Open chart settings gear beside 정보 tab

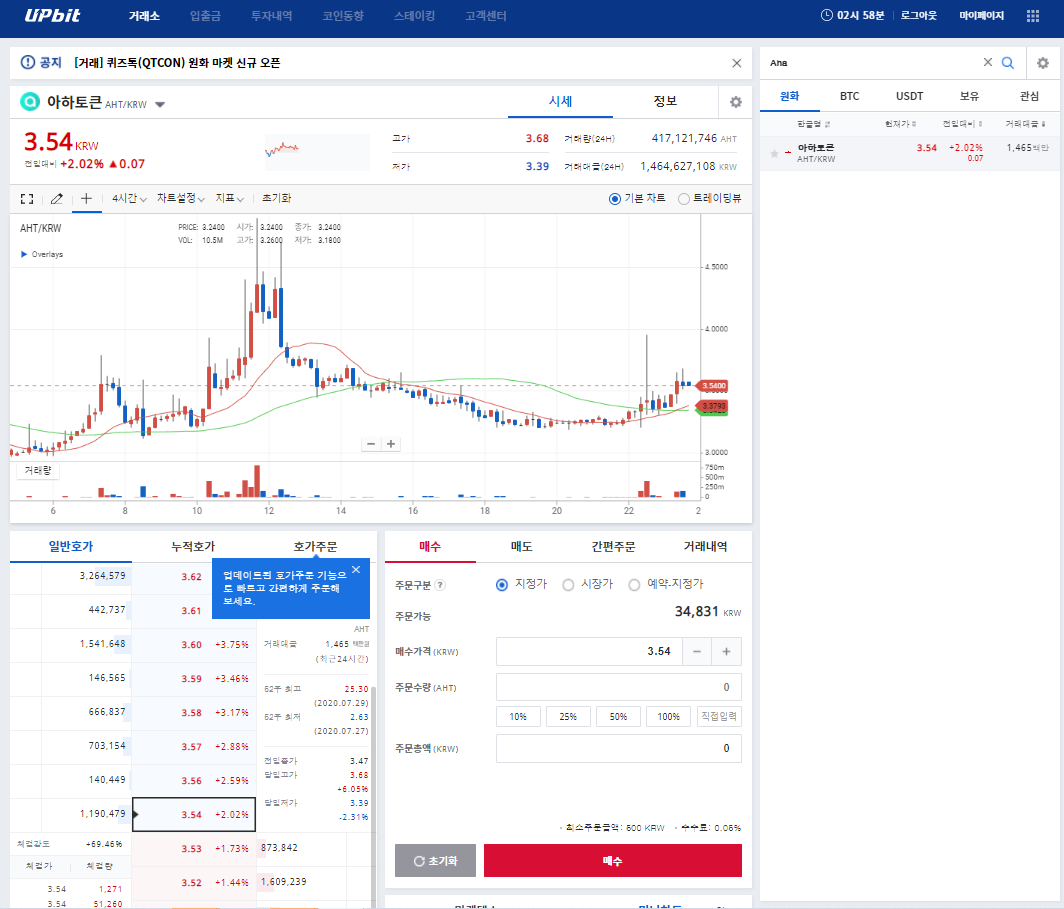pyautogui.click(x=736, y=102)
